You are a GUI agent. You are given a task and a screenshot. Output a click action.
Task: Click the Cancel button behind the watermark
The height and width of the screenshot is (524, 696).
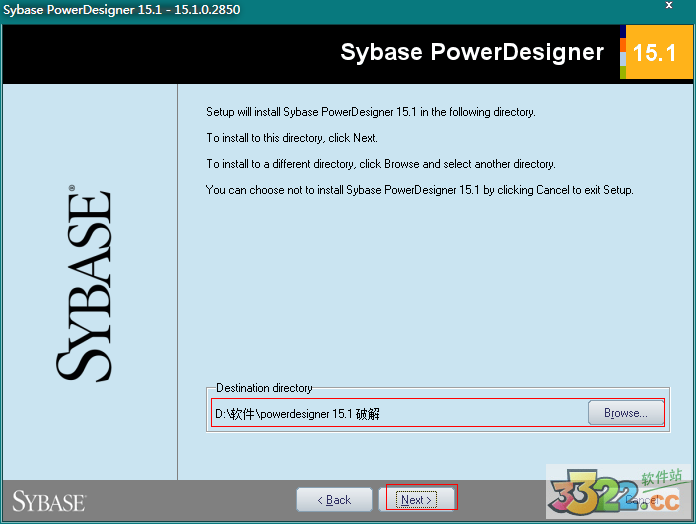(x=642, y=500)
